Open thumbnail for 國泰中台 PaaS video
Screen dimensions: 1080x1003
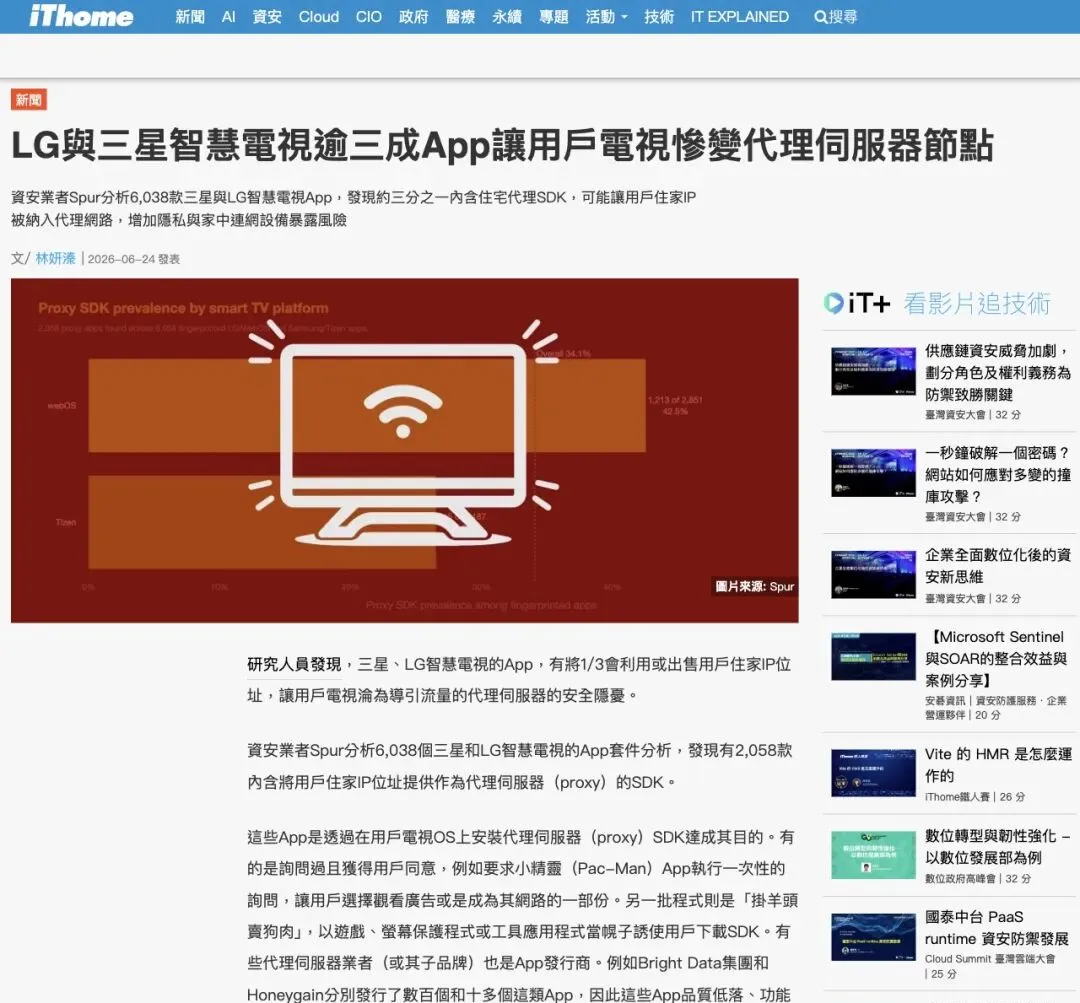(x=873, y=937)
